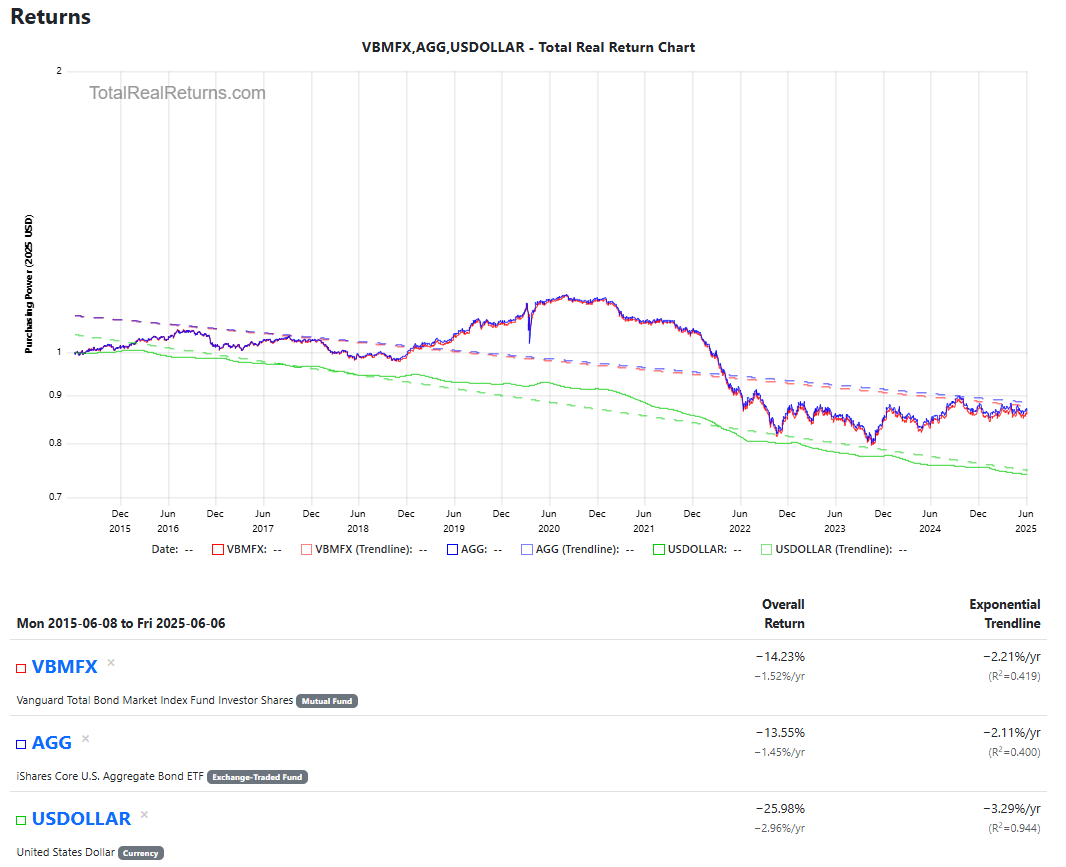Remove USDOLLAR using its x icon
The width and height of the screenshot is (1066, 867).
pyautogui.click(x=144, y=815)
